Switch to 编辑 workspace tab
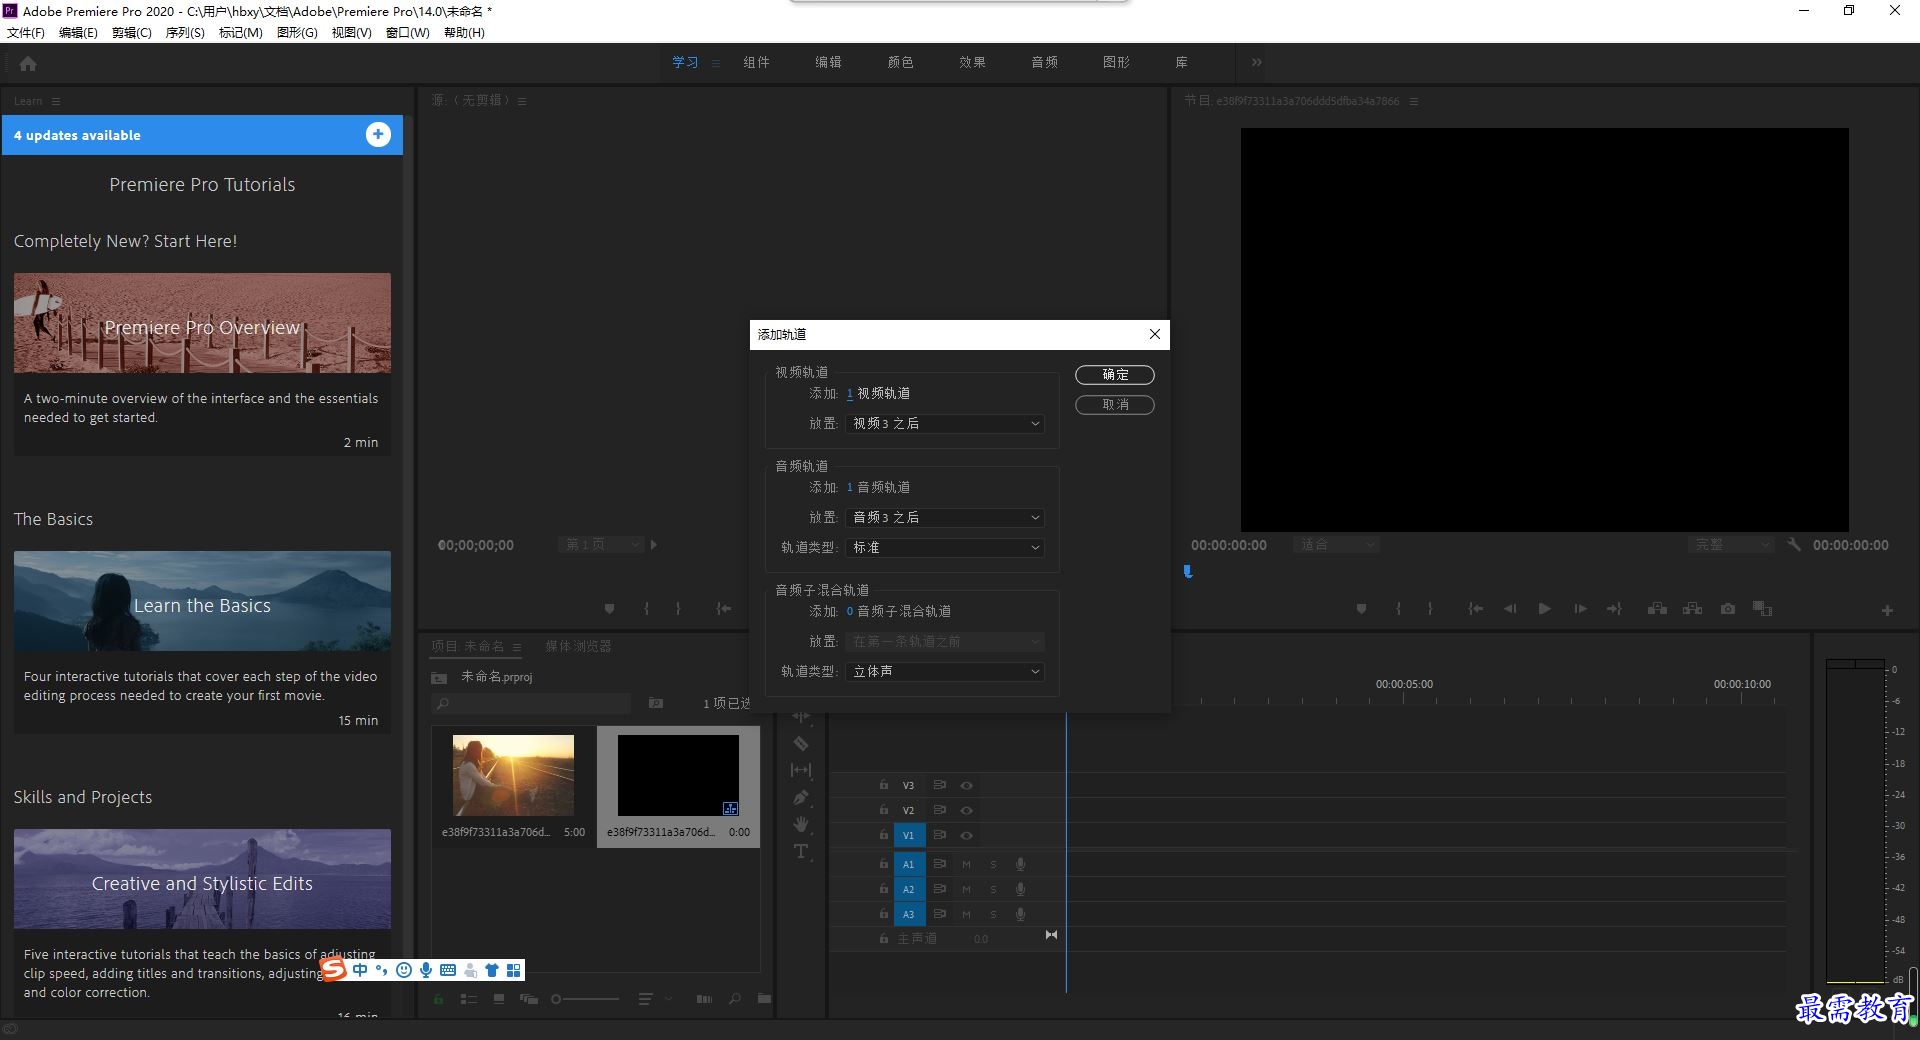 tap(828, 62)
